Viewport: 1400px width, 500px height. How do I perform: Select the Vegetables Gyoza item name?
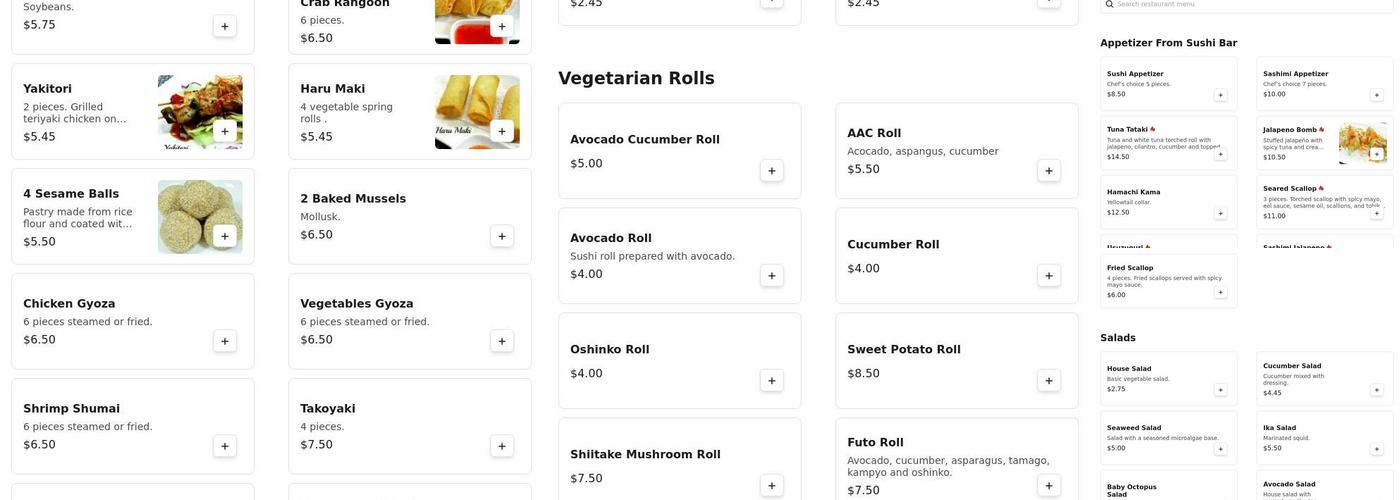[x=356, y=304]
